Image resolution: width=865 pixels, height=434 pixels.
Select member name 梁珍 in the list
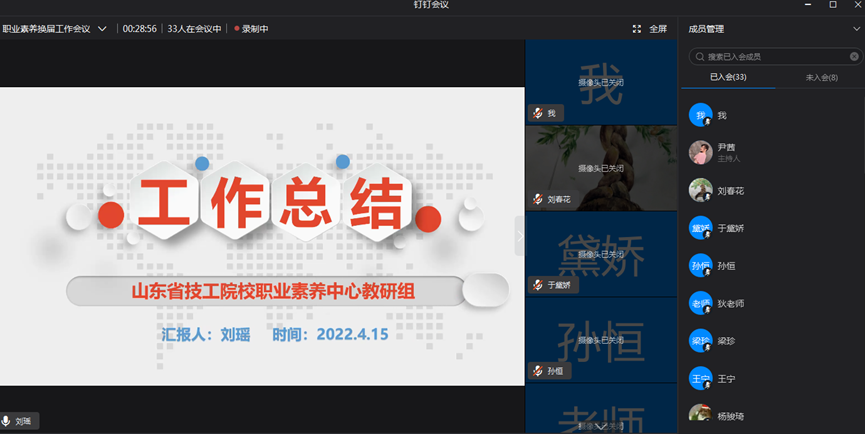point(727,341)
